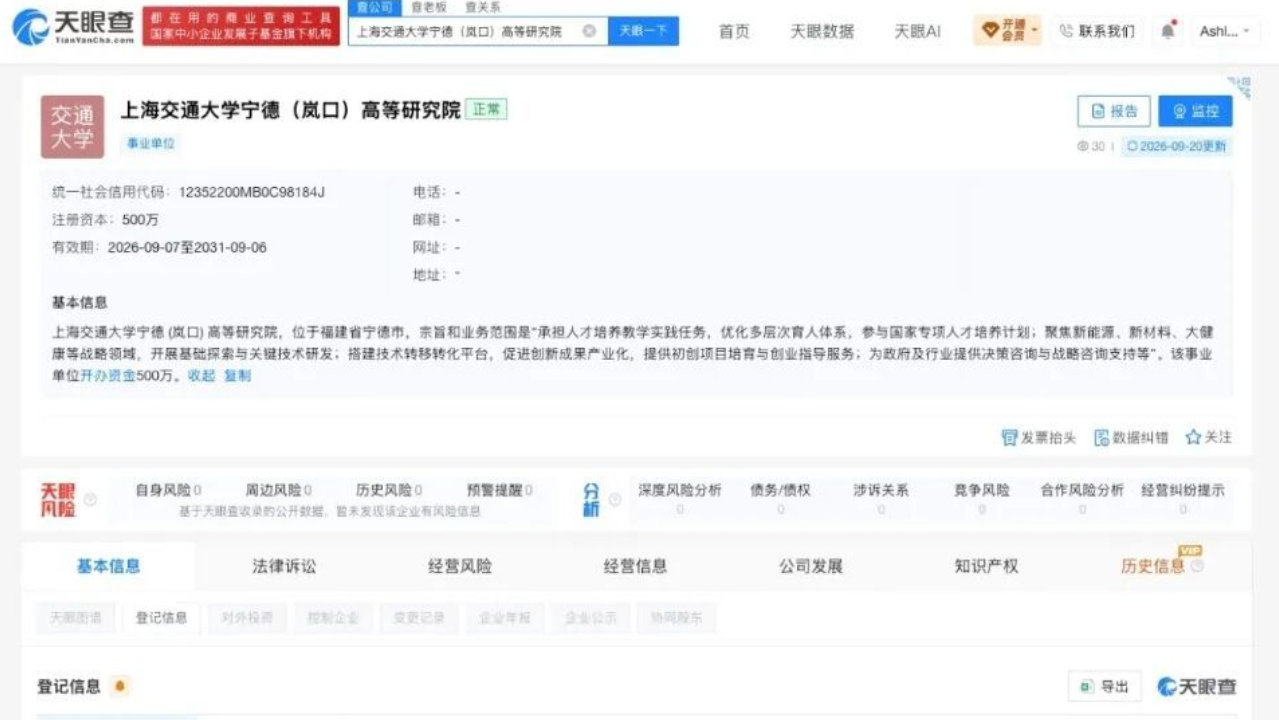
Task: Switch to the 经营风险 tab
Action: (460, 566)
